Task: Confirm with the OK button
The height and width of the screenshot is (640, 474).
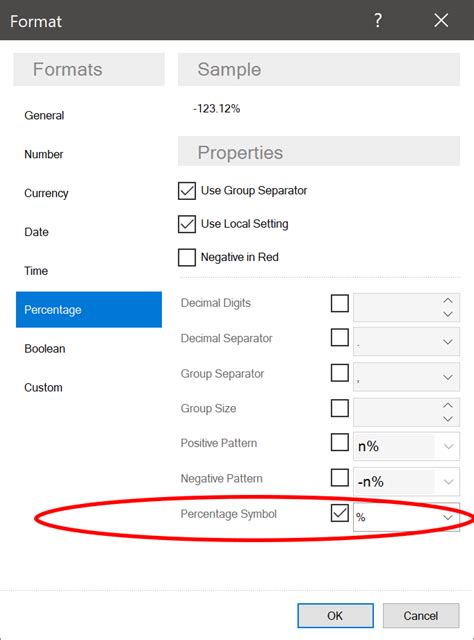Action: [335, 616]
